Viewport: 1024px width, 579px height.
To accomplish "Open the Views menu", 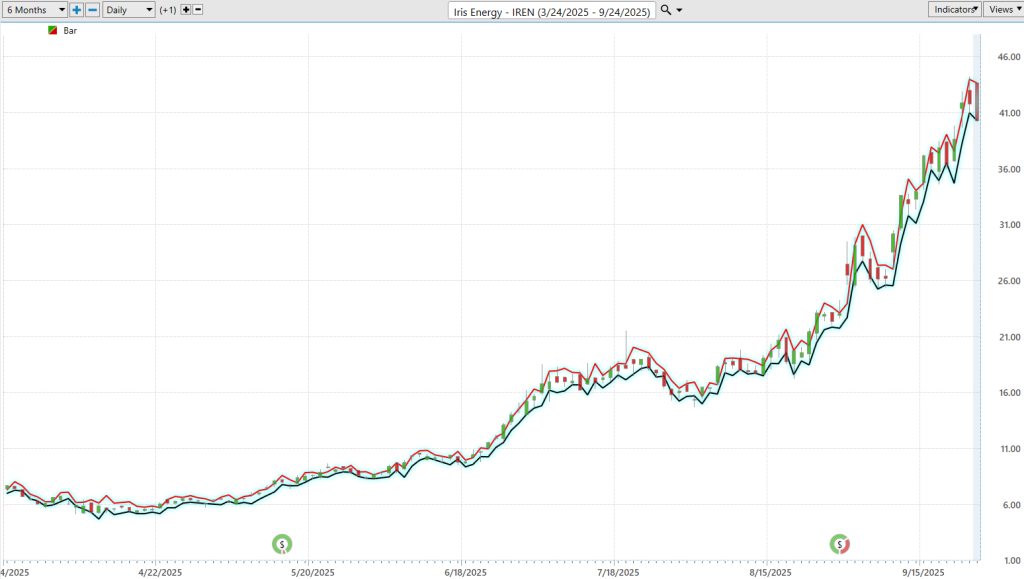I will coord(1003,9).
